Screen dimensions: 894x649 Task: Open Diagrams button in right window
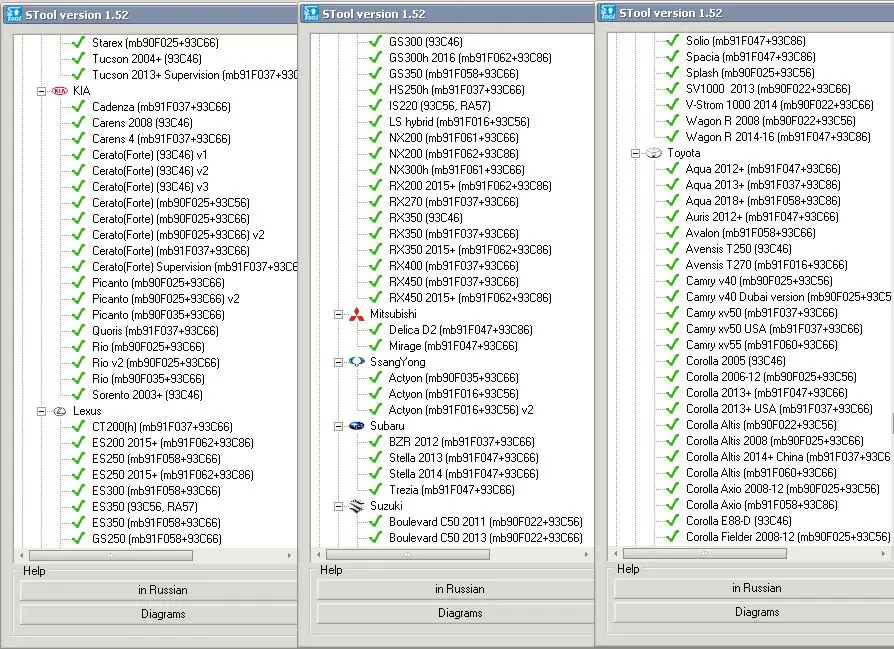[x=754, y=612]
